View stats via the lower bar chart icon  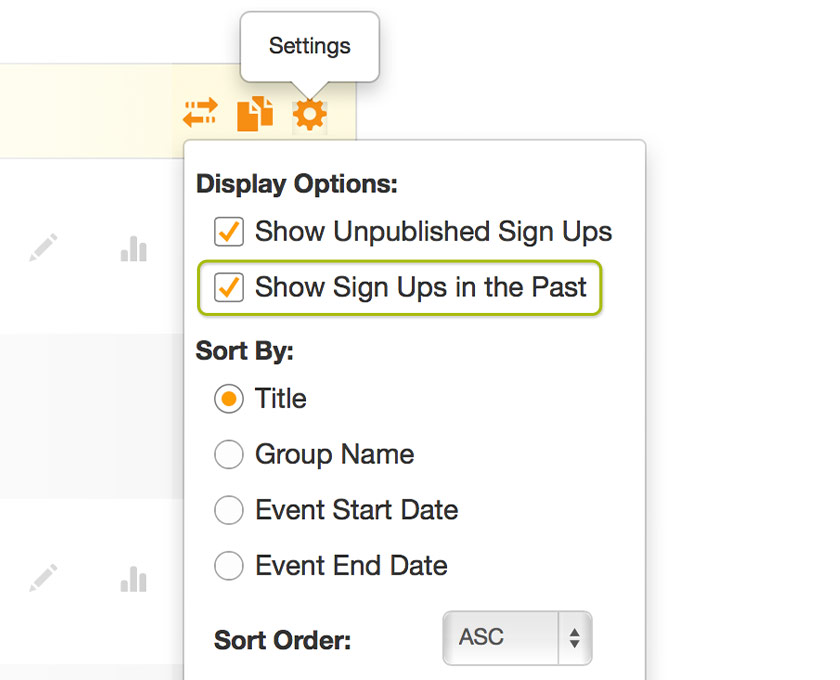pyautogui.click(x=133, y=577)
